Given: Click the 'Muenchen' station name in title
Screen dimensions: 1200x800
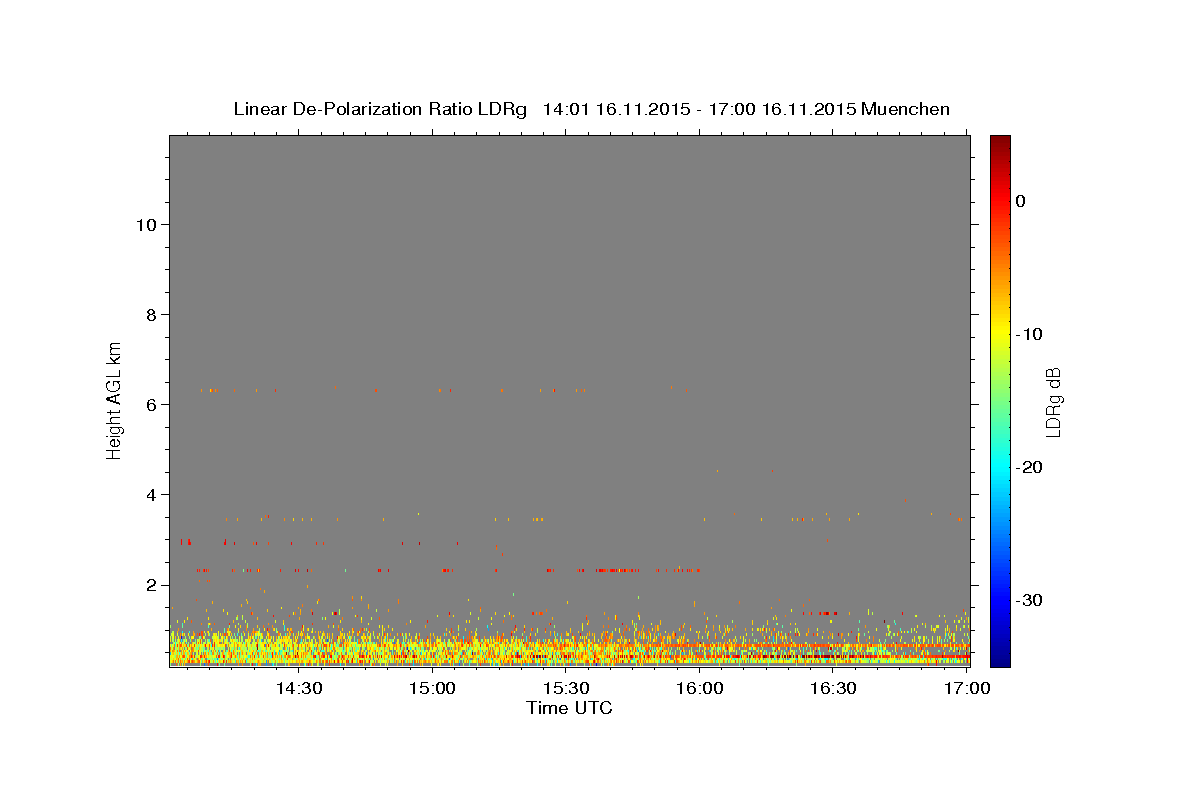Looking at the screenshot, I should tap(905, 109).
